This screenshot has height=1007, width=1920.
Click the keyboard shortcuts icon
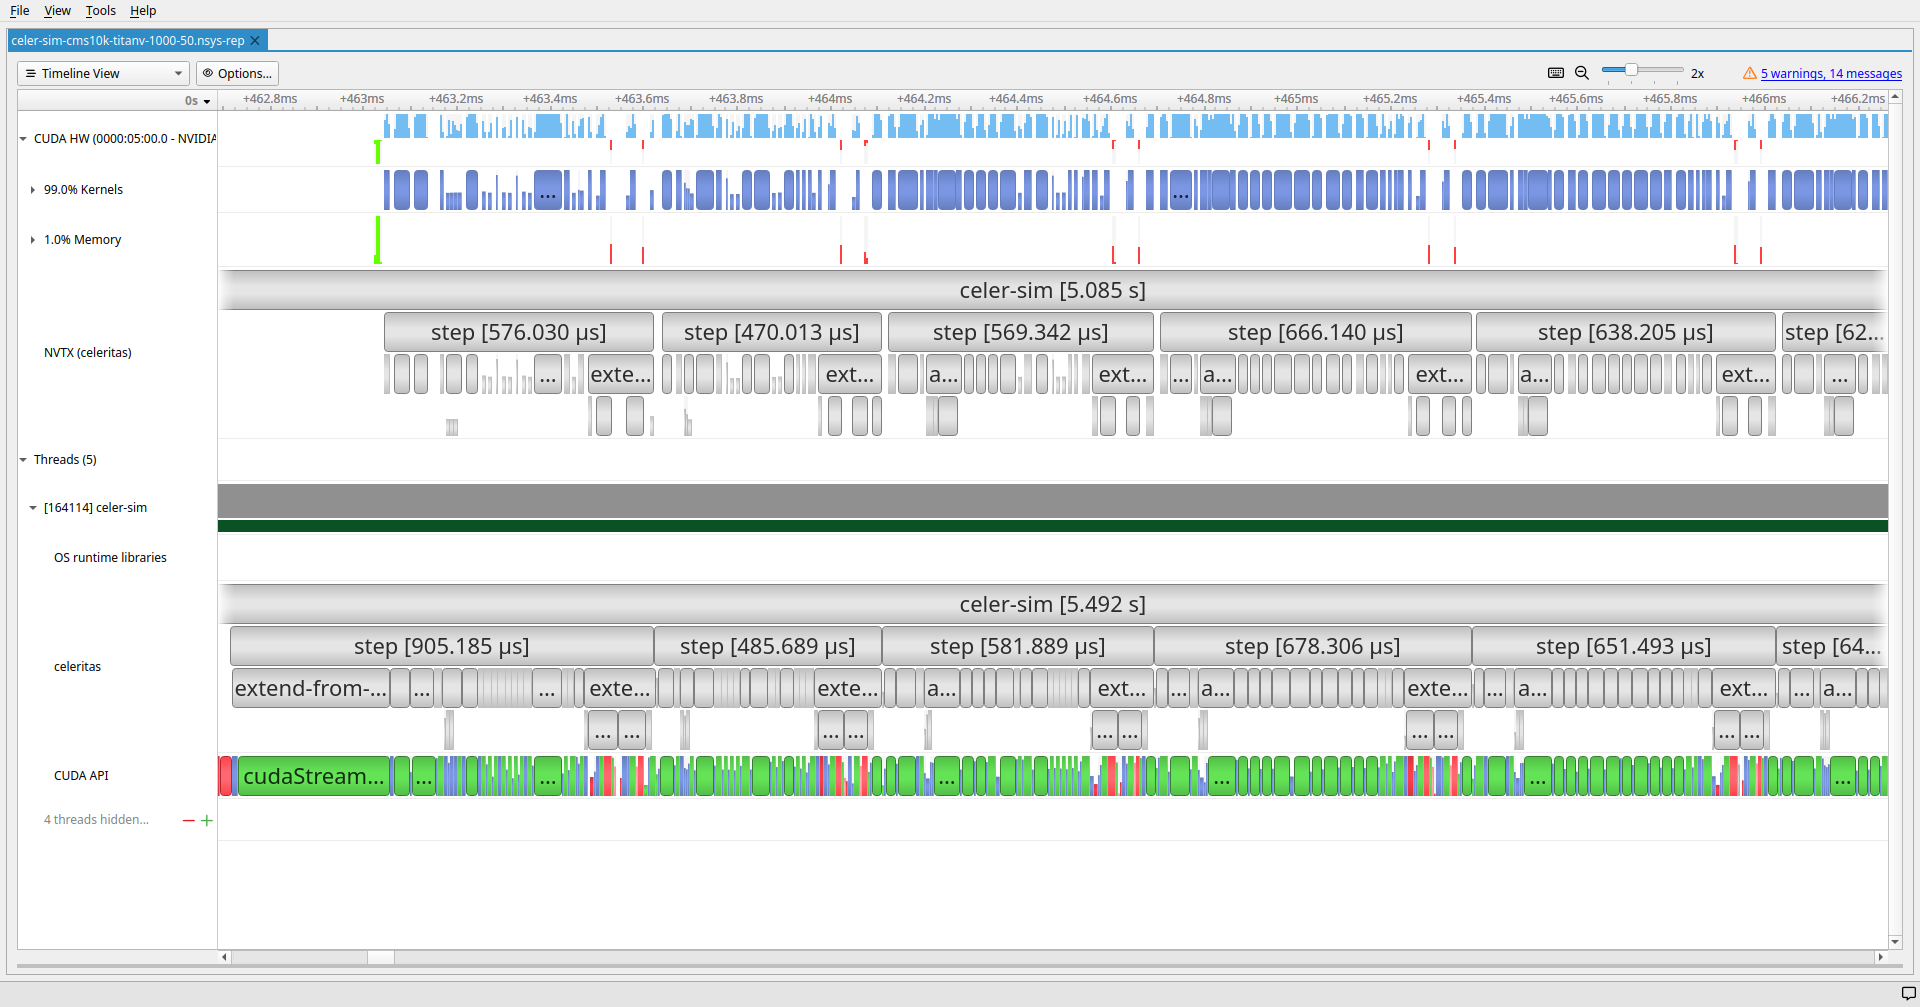(x=1555, y=73)
